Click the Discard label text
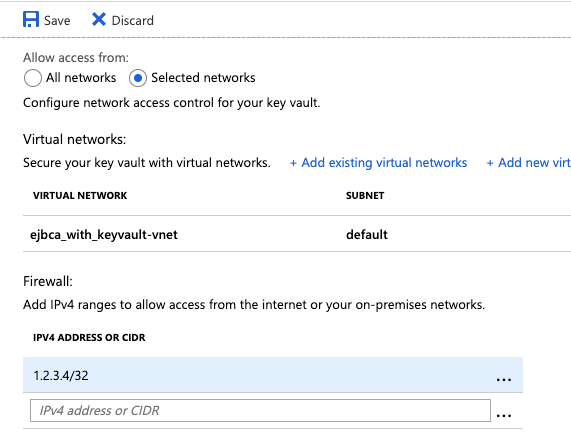This screenshot has width=571, height=440. click(x=133, y=20)
